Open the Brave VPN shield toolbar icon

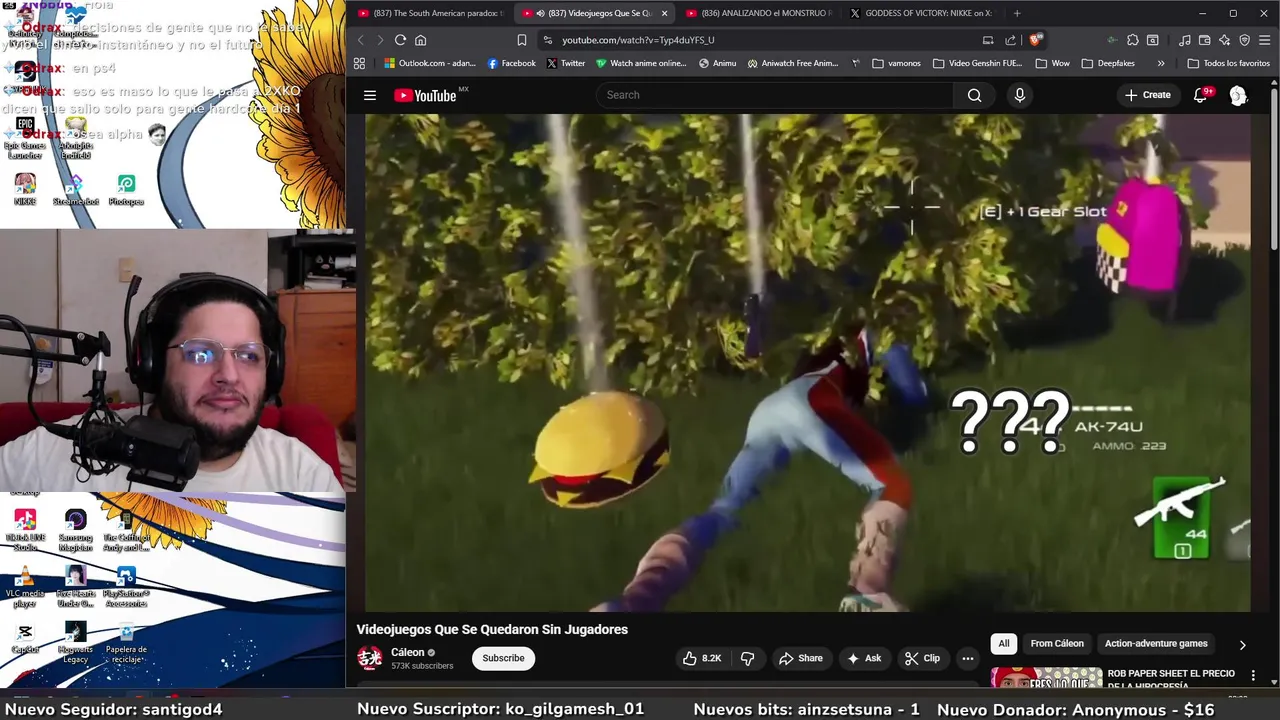(x=1244, y=40)
